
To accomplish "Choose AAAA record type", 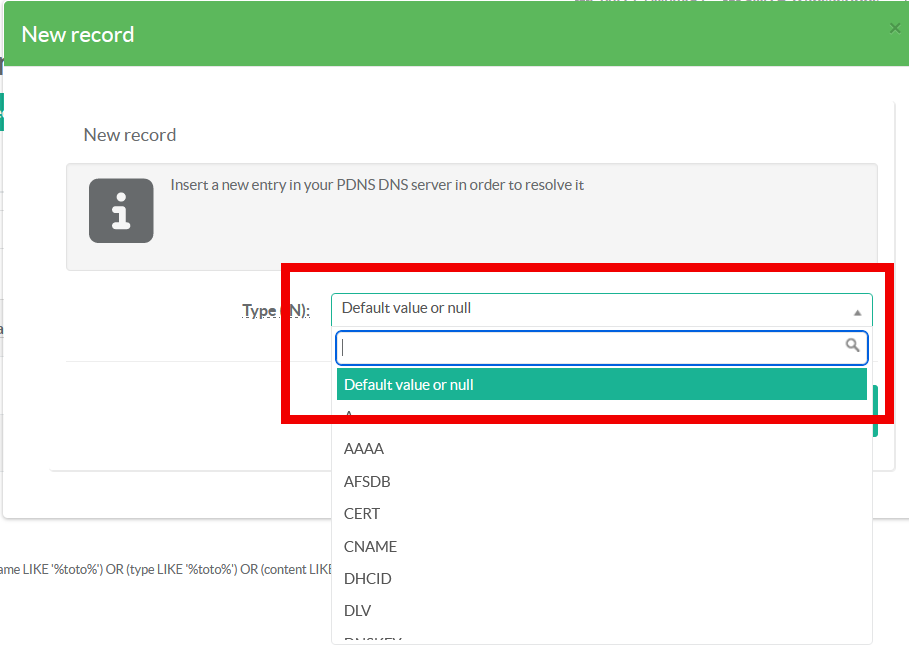I will tap(364, 449).
